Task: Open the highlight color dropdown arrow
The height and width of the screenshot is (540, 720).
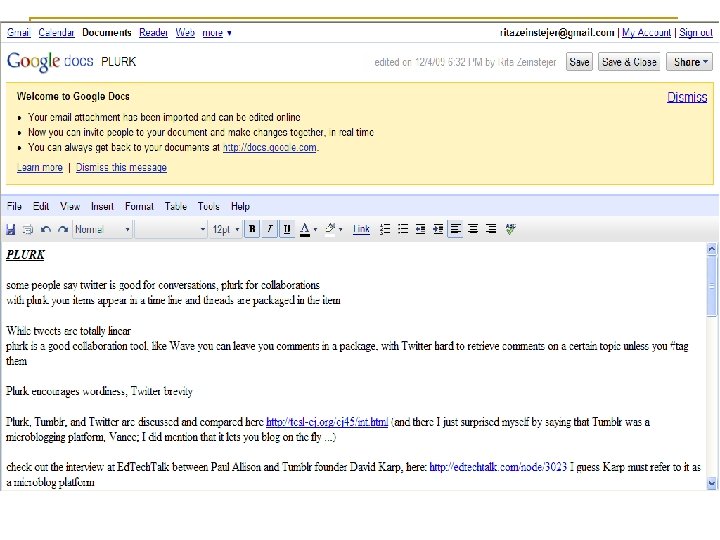Action: click(x=340, y=229)
